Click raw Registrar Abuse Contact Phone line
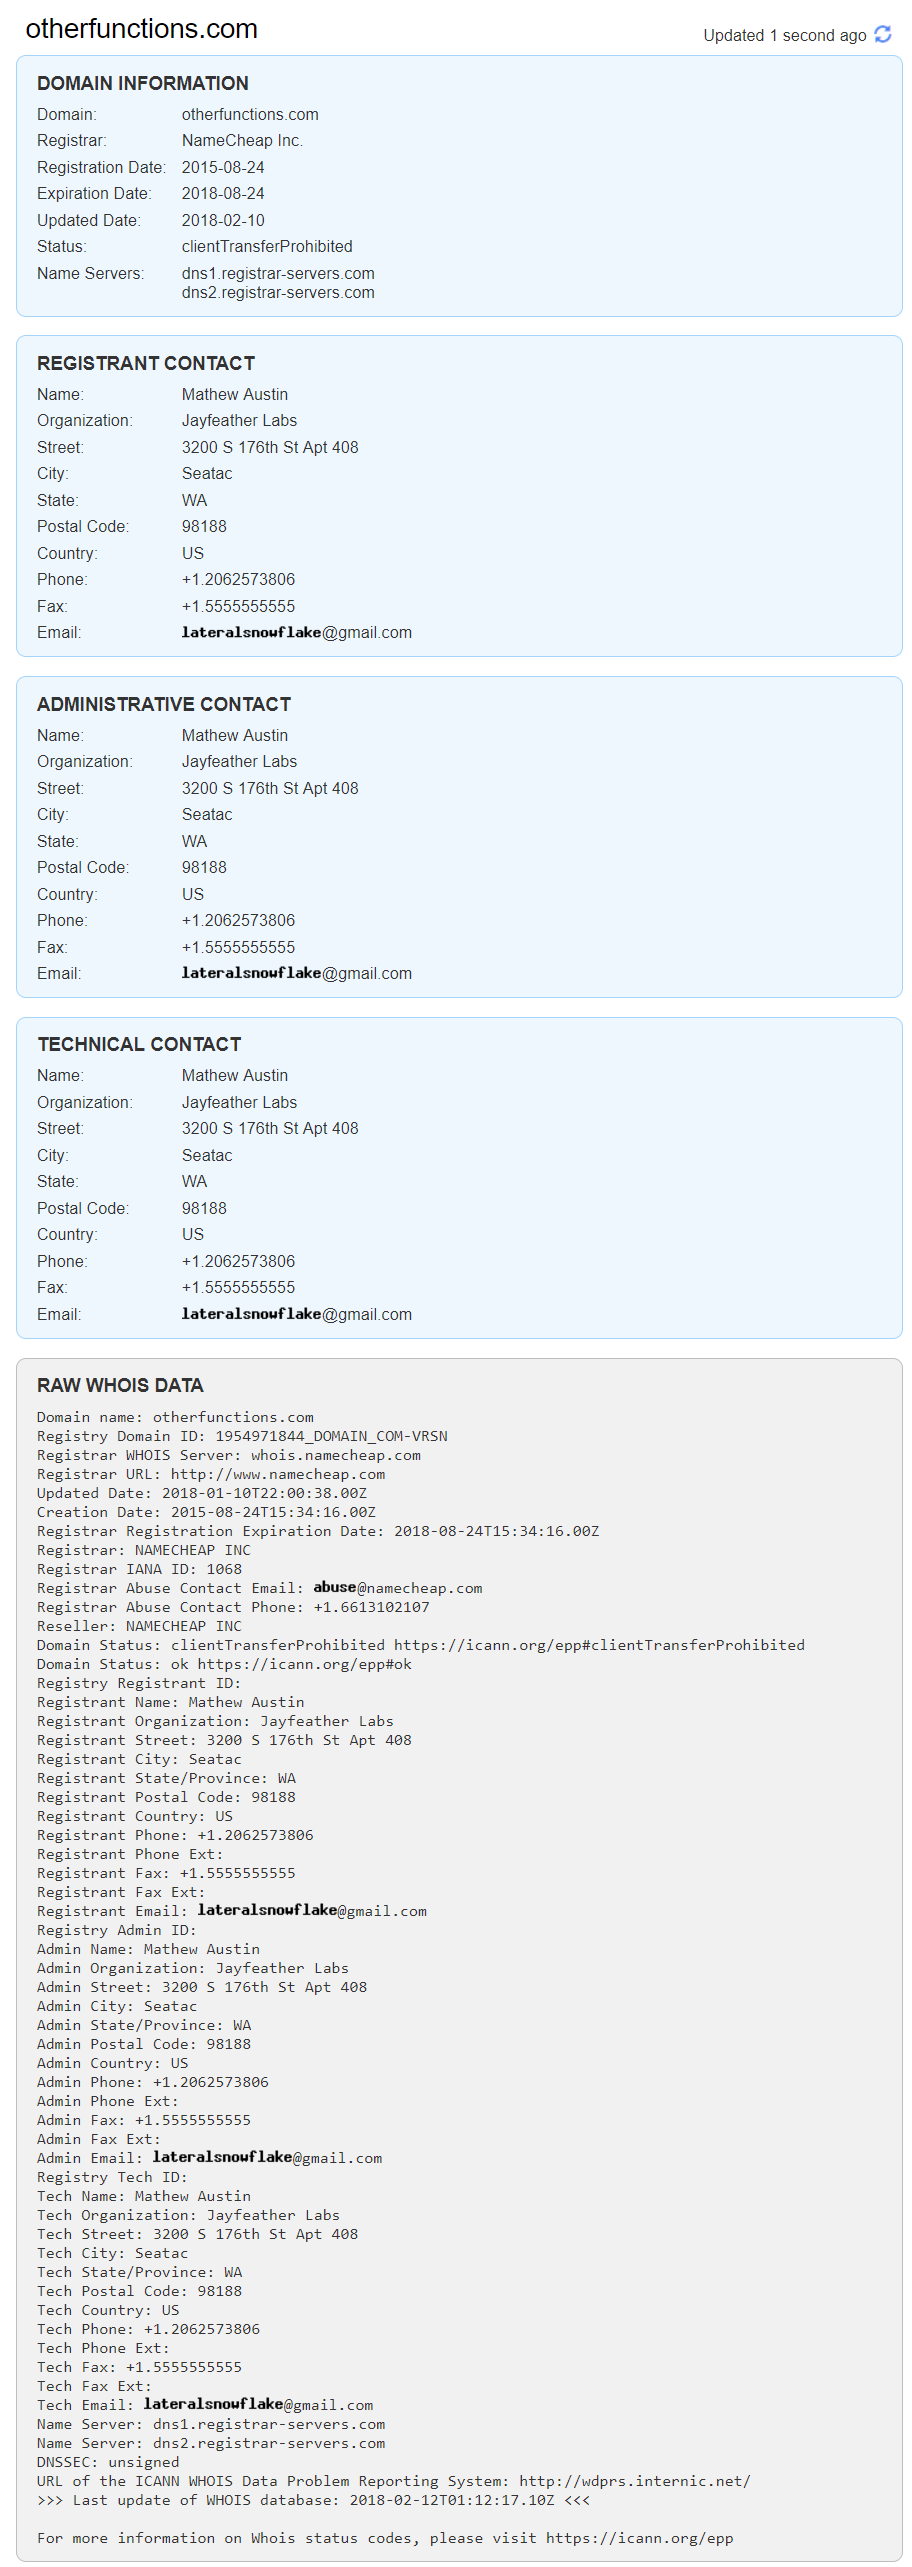The height and width of the screenshot is (2567, 912). 233,1608
